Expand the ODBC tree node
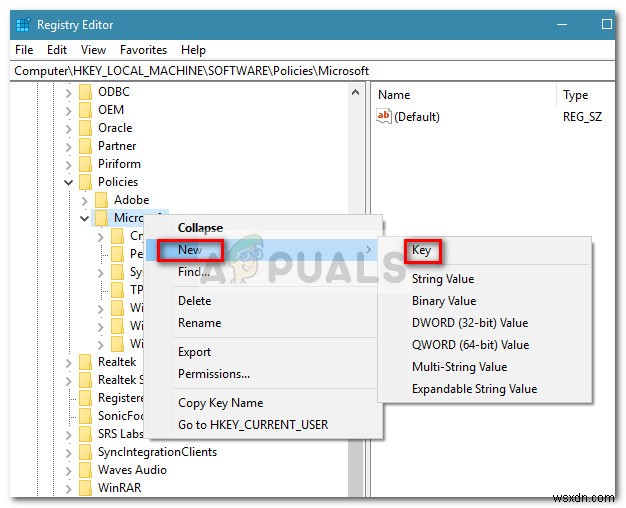 69,93
